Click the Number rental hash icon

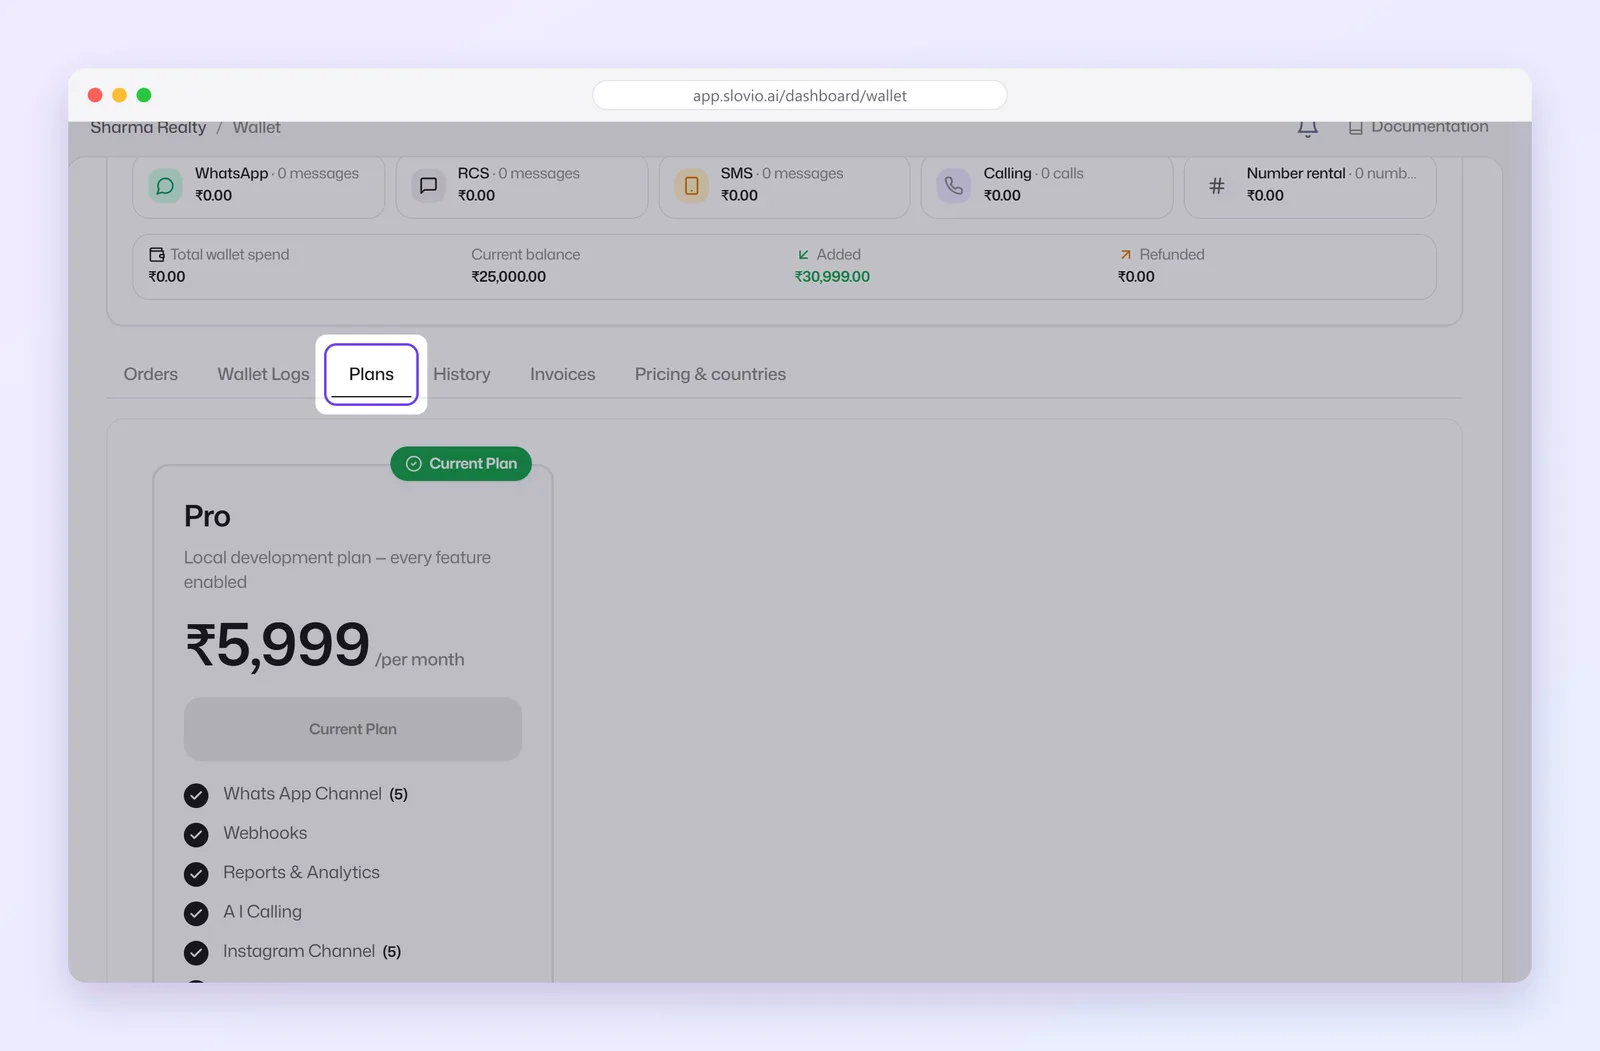[x=1217, y=185]
